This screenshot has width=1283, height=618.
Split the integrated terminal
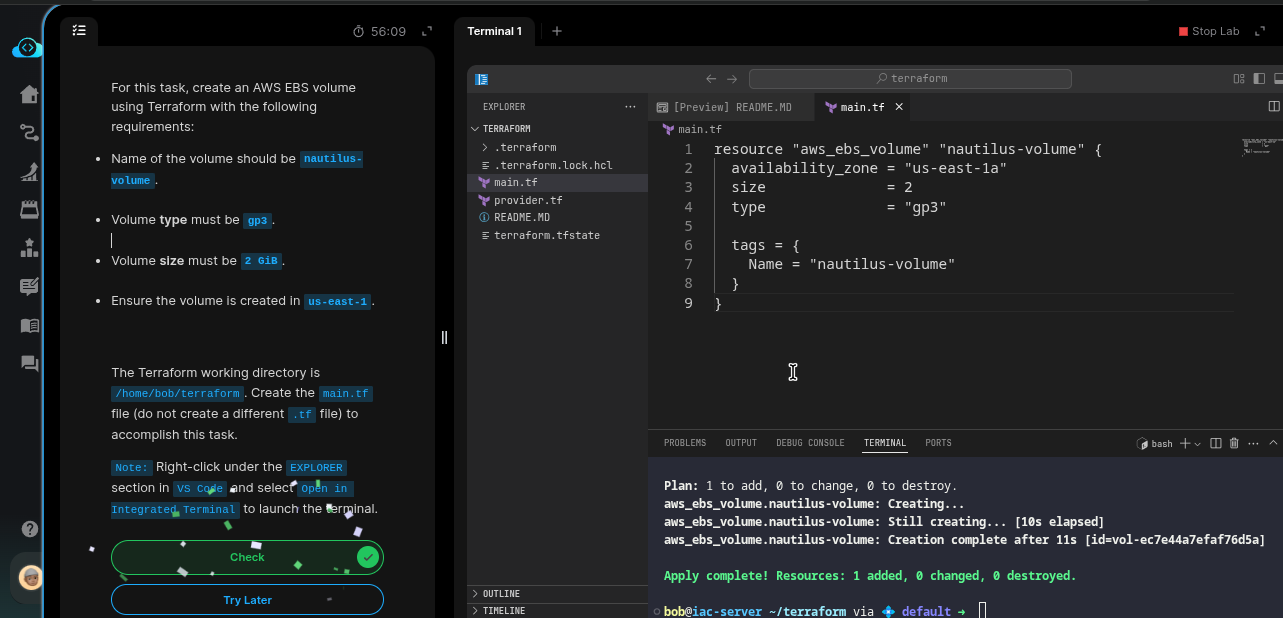pyautogui.click(x=1216, y=443)
